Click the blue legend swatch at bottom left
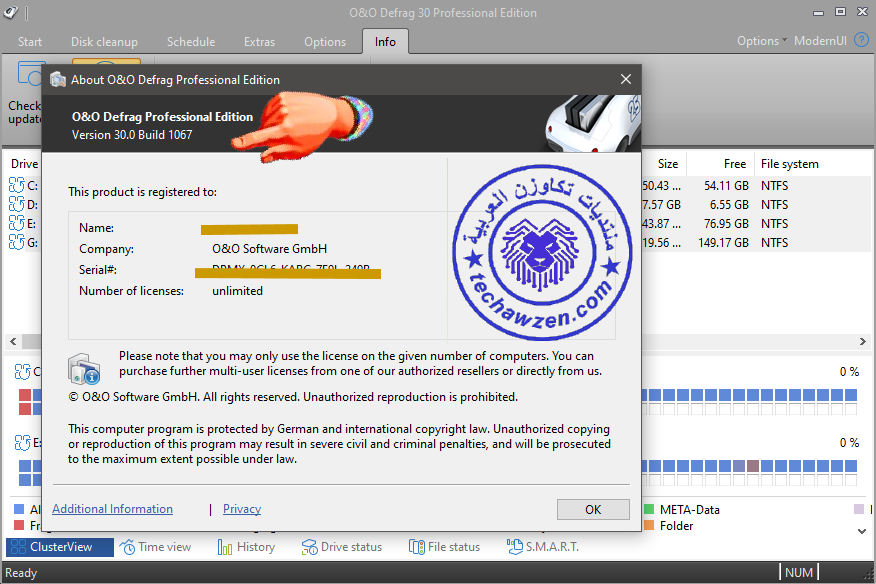The height and width of the screenshot is (584, 876). click(x=19, y=509)
